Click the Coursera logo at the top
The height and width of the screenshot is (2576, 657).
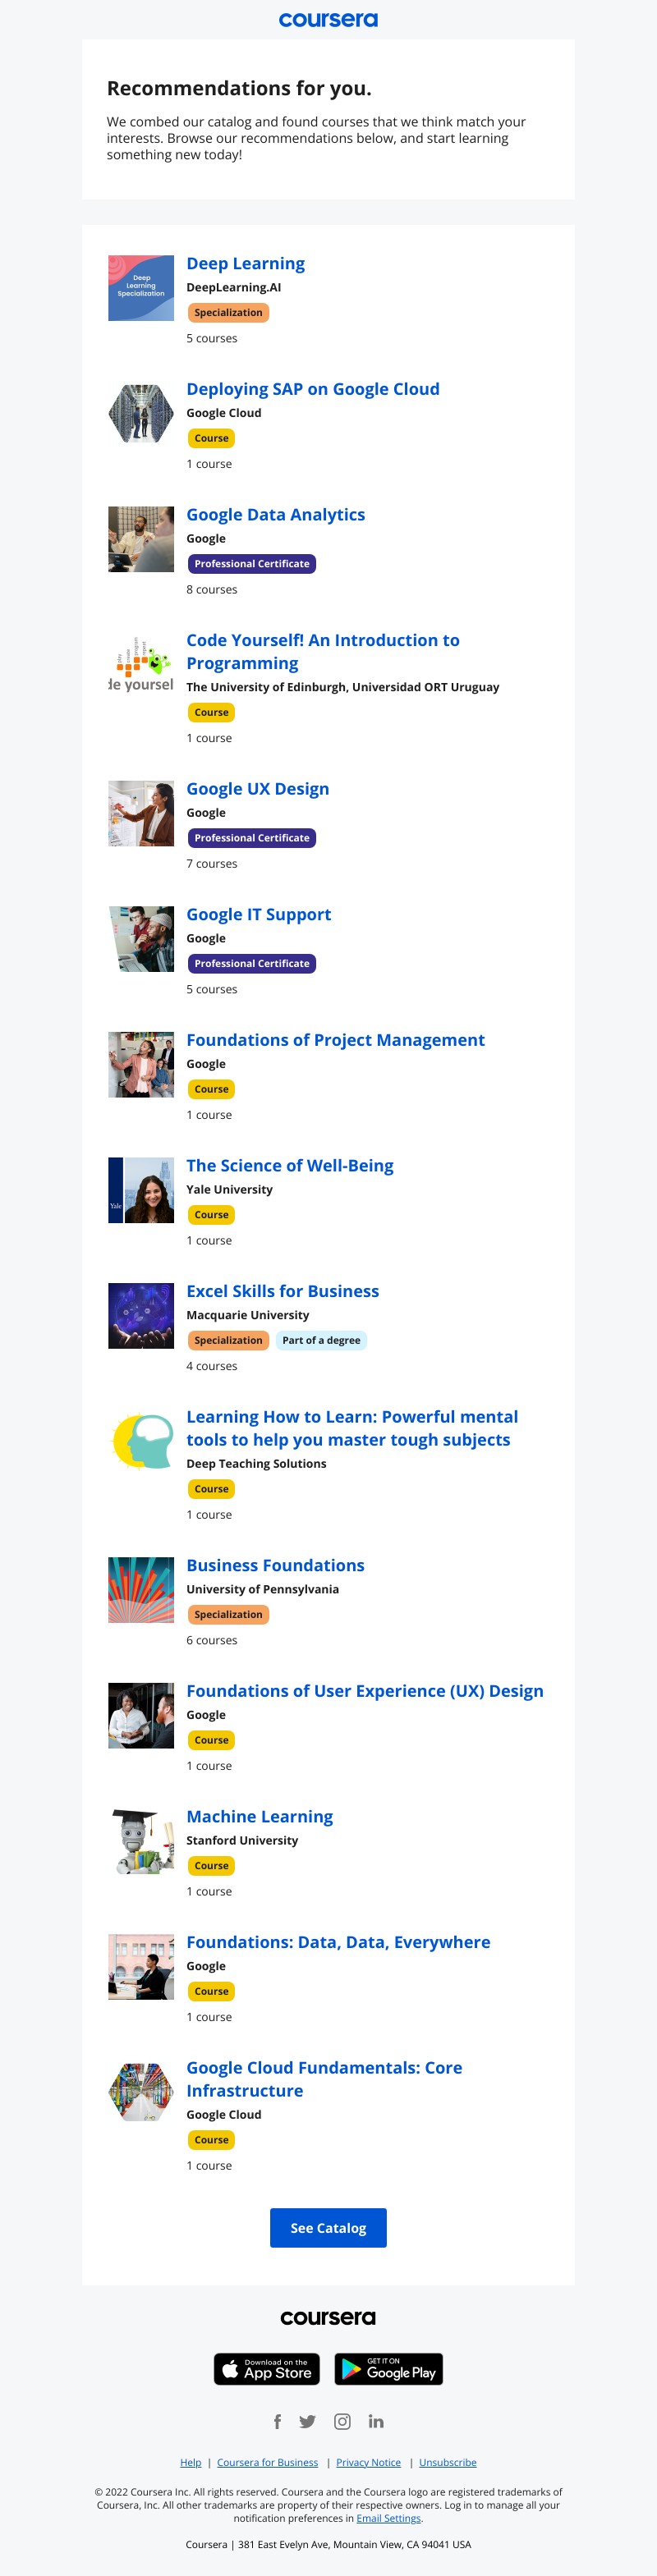(x=328, y=19)
